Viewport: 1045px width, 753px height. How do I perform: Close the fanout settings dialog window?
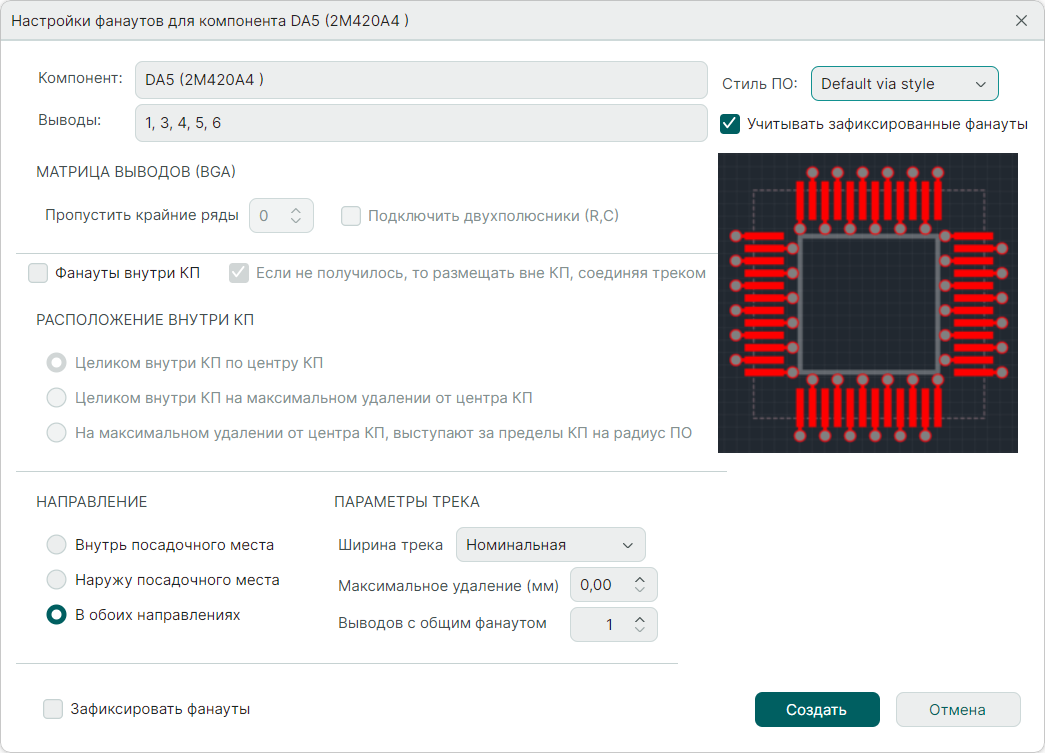pyautogui.click(x=1021, y=20)
